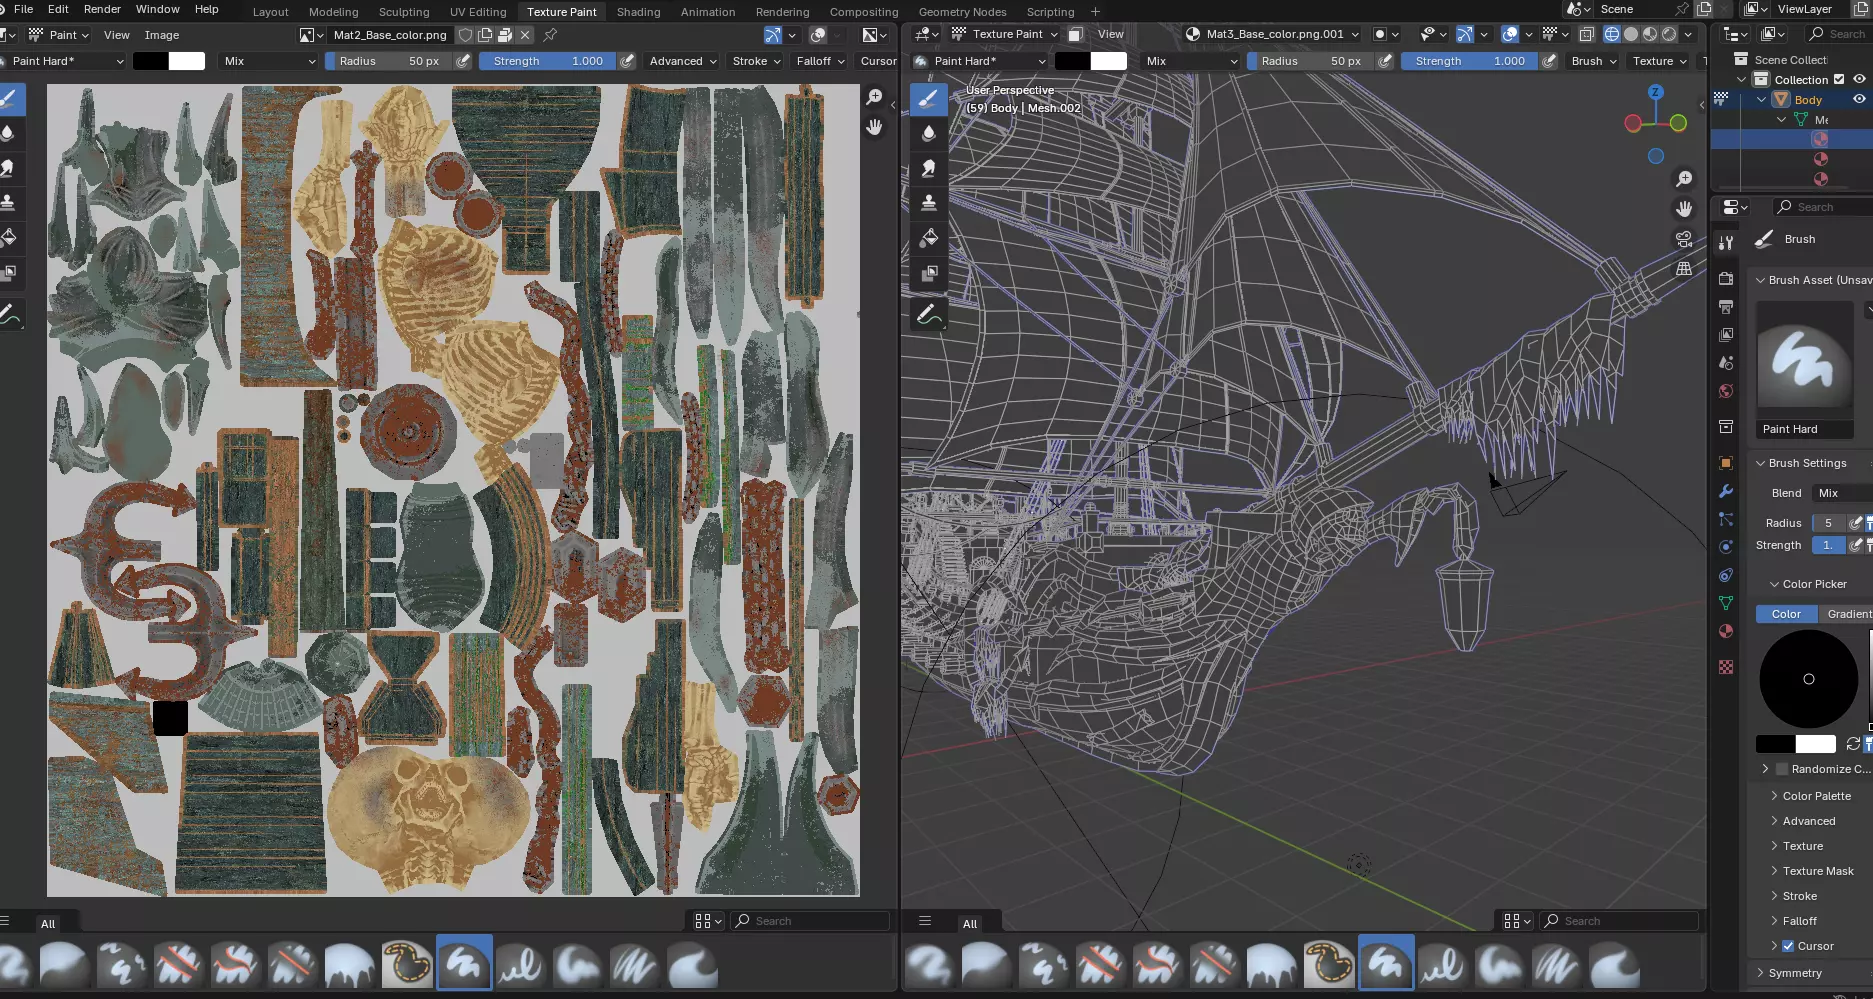This screenshot has width=1873, height=999.
Task: Click the Strength slider in the 3D viewport header
Action: 1469,61
